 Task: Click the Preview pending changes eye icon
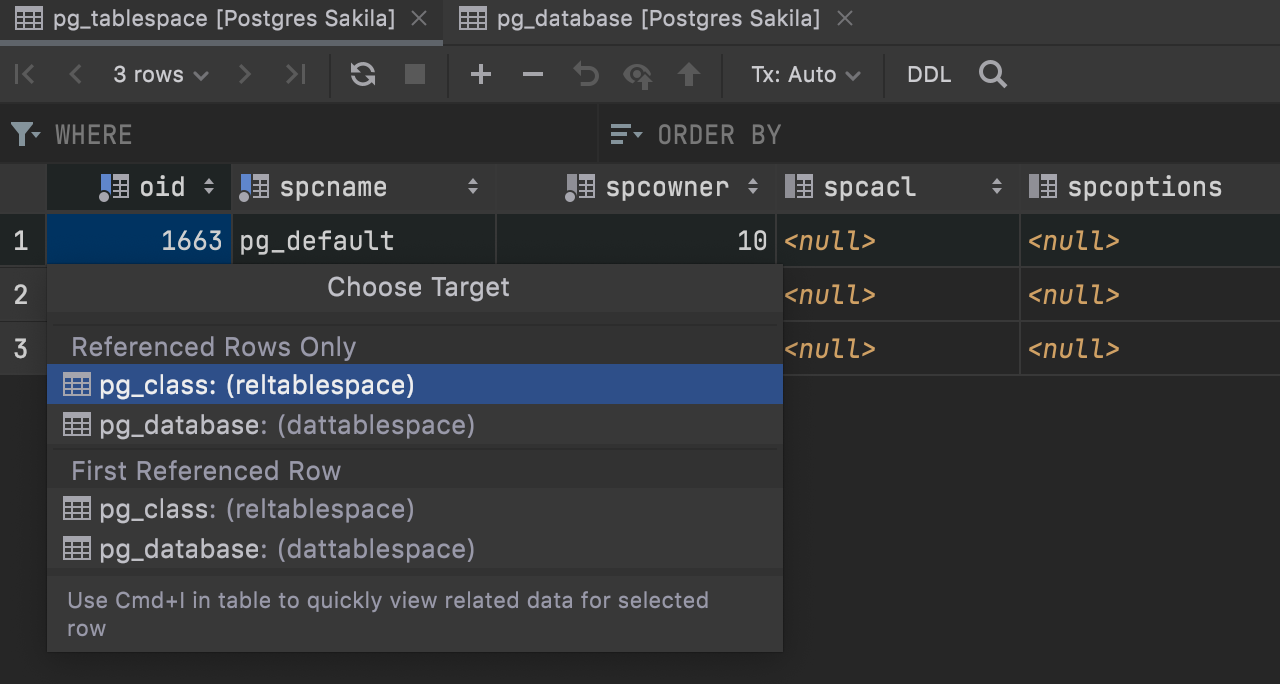coord(637,74)
